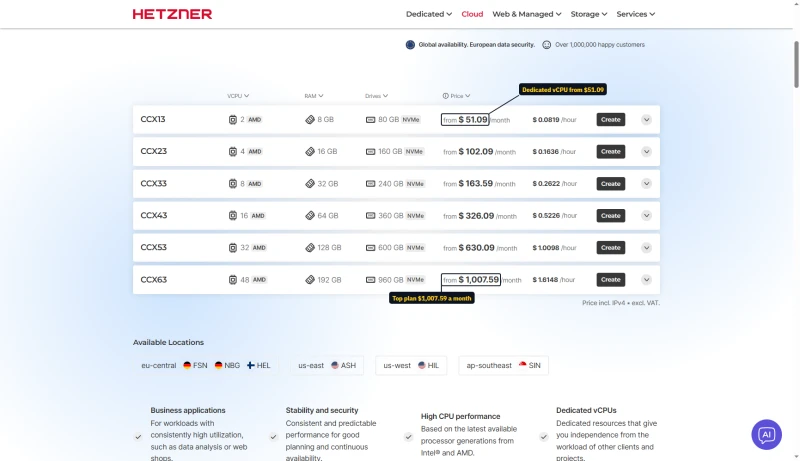Create a CCX63 server
The width and height of the screenshot is (800, 461).
point(611,279)
